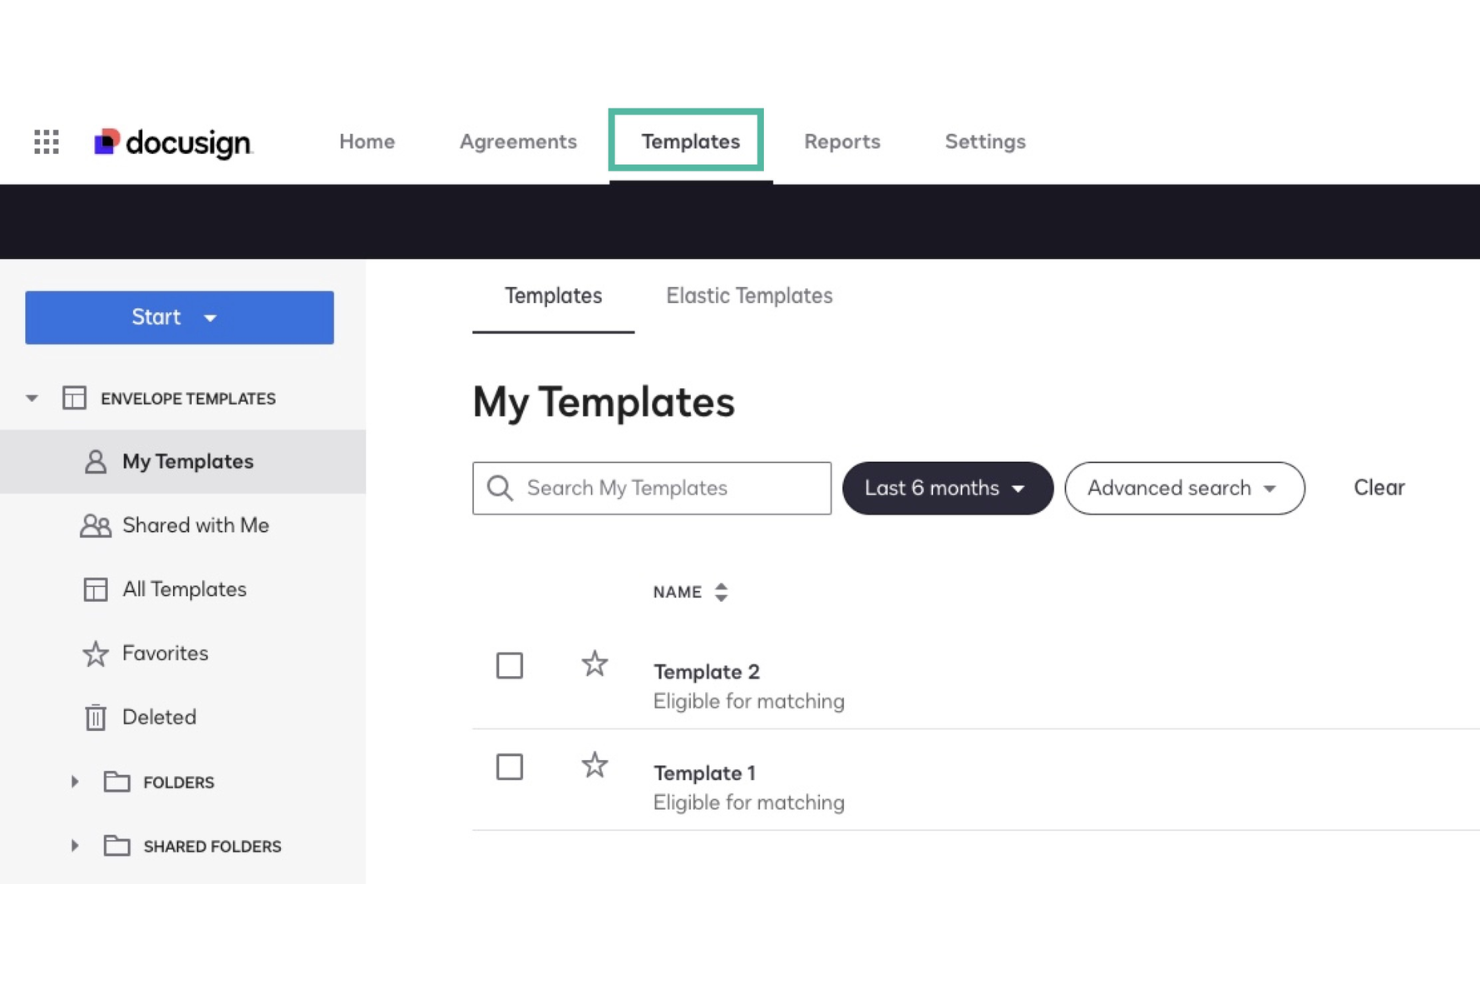Switch to the Elastic Templates tab
The width and height of the screenshot is (1480, 987).
click(749, 296)
